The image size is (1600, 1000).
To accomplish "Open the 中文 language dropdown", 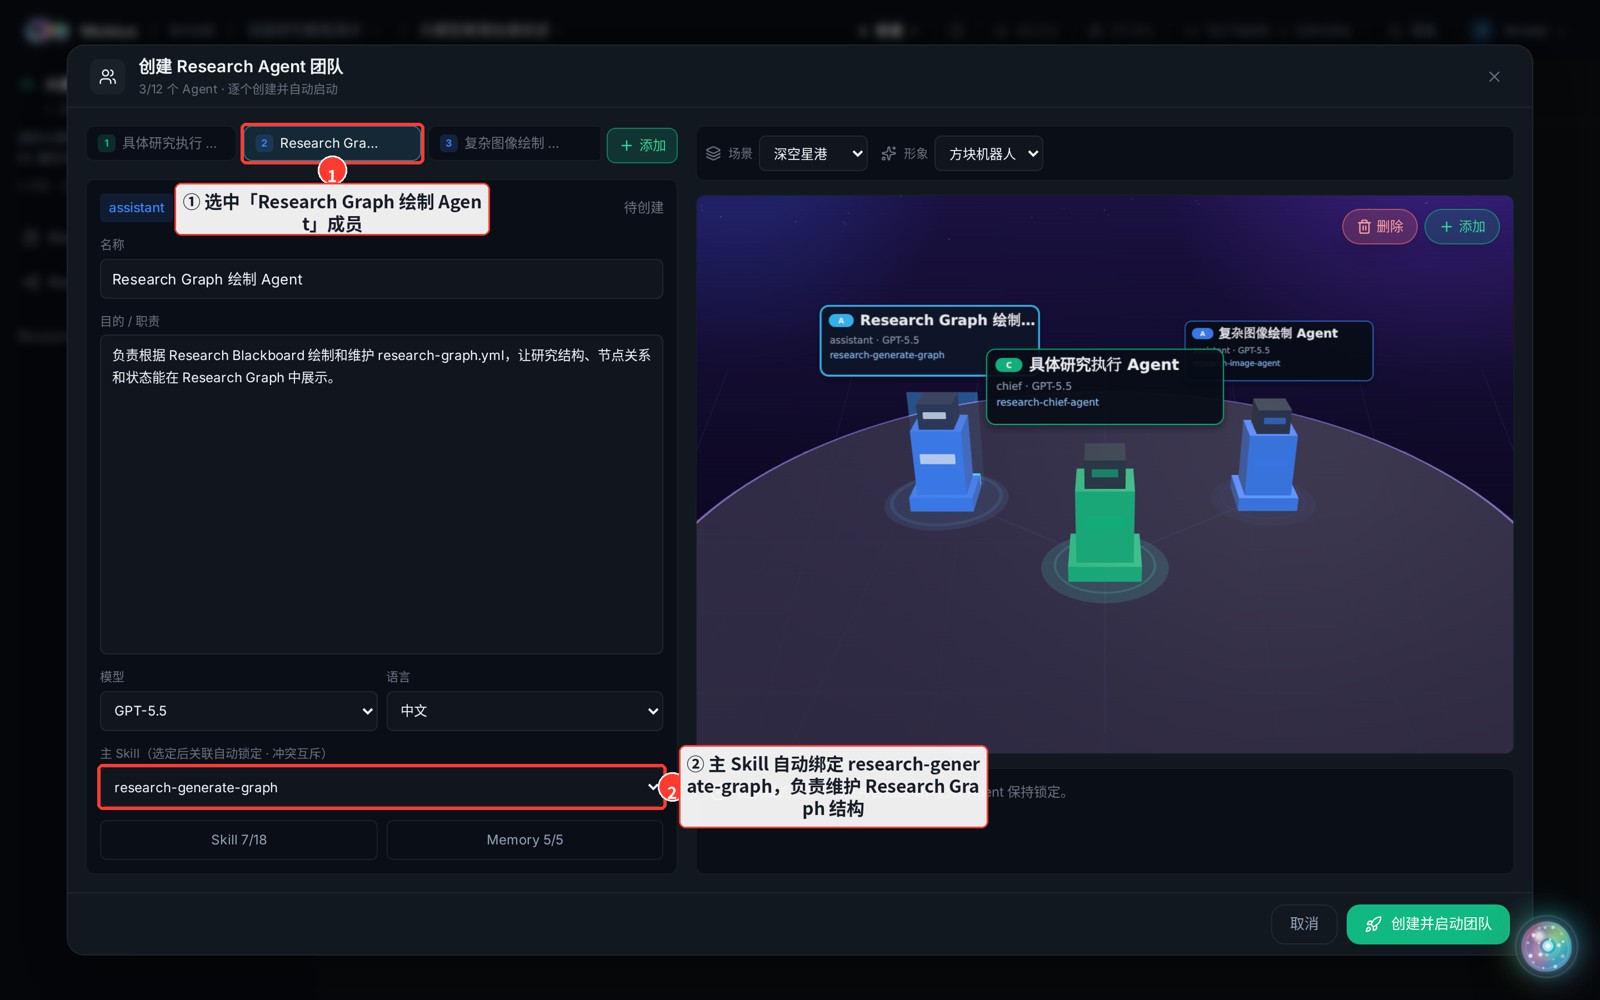I will pos(525,711).
